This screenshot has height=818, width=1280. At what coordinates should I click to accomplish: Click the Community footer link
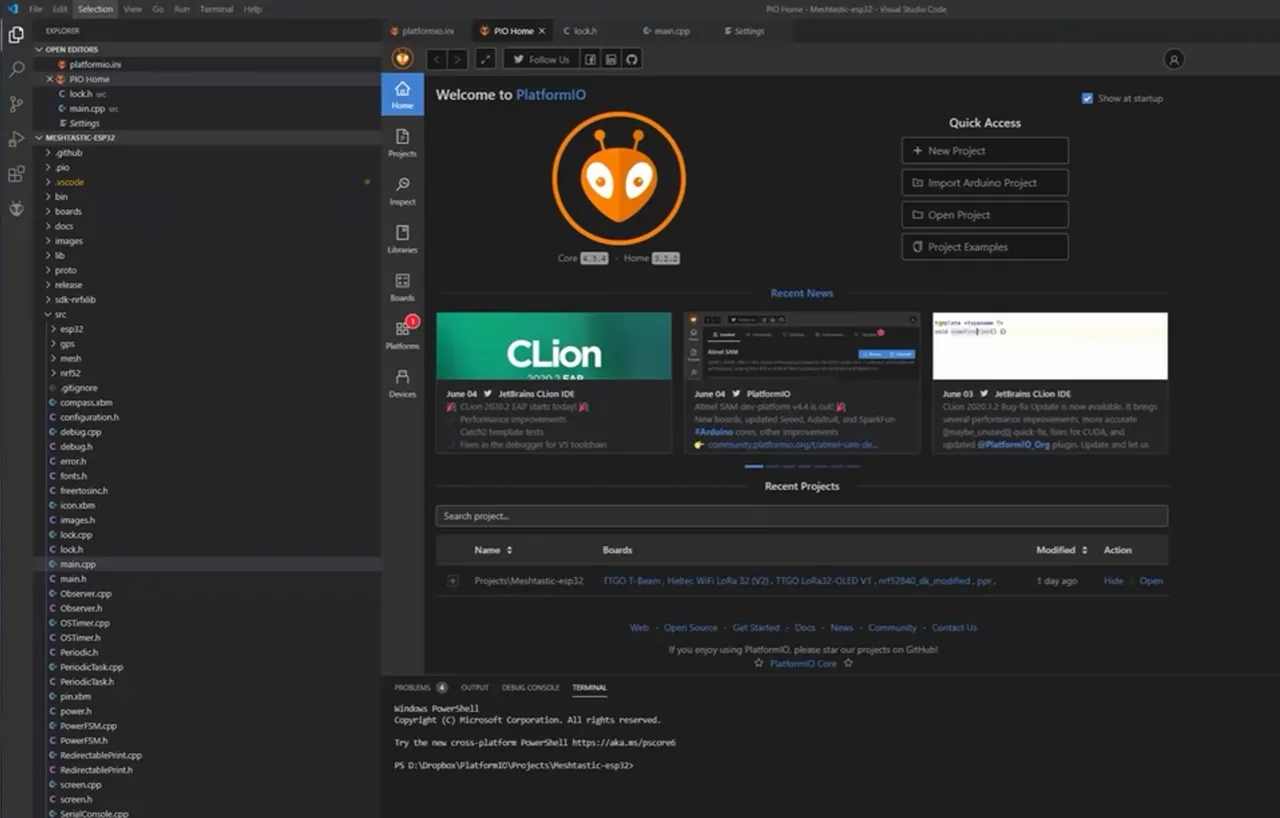[892, 628]
